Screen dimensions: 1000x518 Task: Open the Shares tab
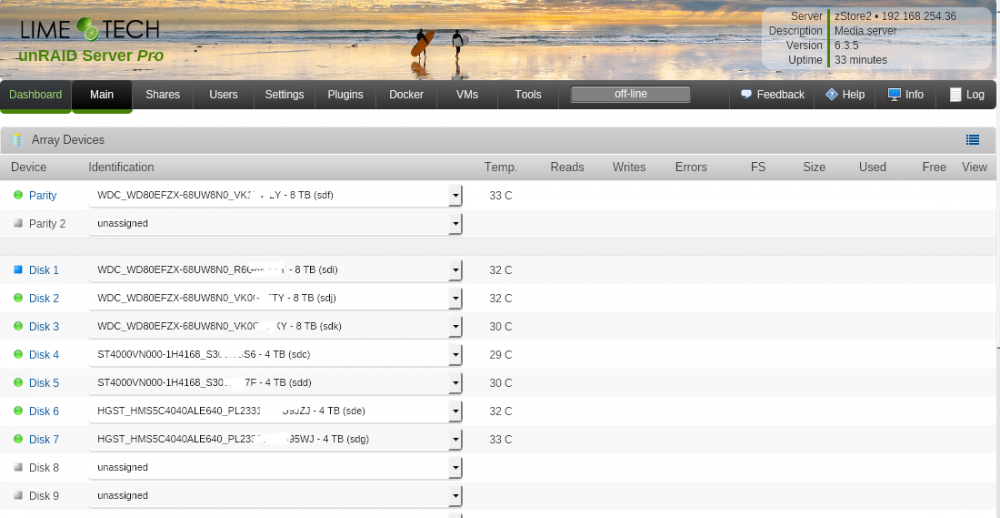click(x=163, y=94)
